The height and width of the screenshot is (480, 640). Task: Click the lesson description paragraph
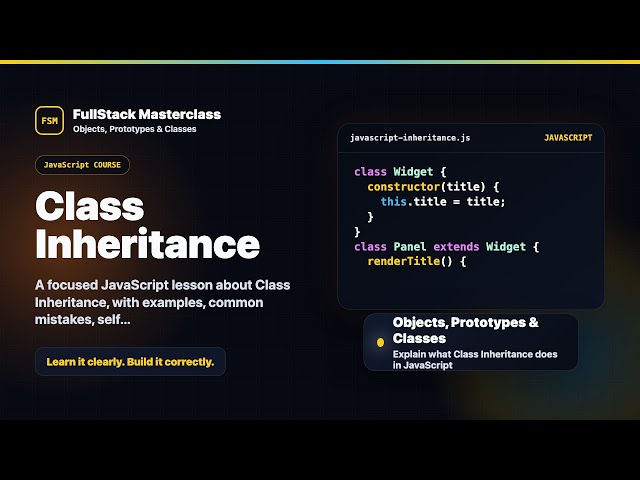coord(162,302)
